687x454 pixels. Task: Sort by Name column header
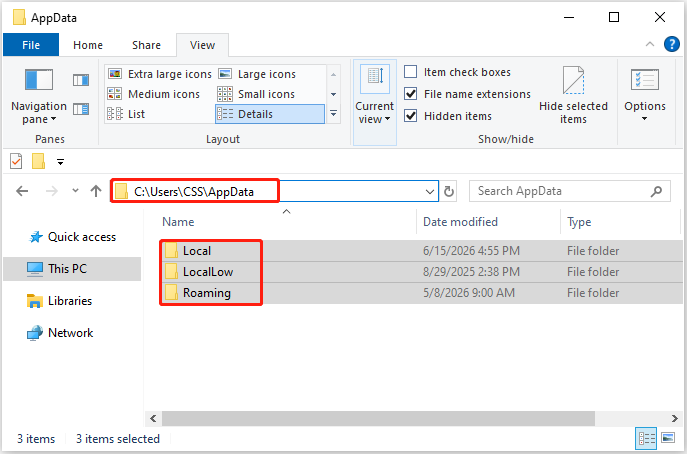point(178,222)
